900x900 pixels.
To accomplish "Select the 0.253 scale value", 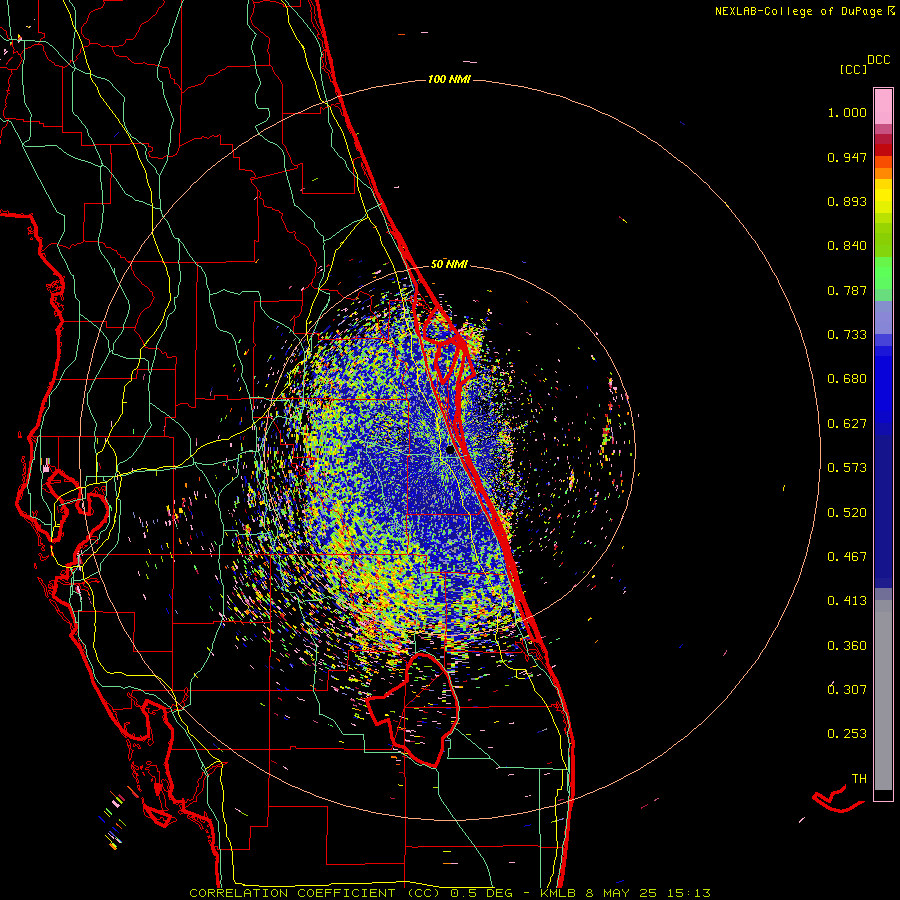I will [x=847, y=734].
